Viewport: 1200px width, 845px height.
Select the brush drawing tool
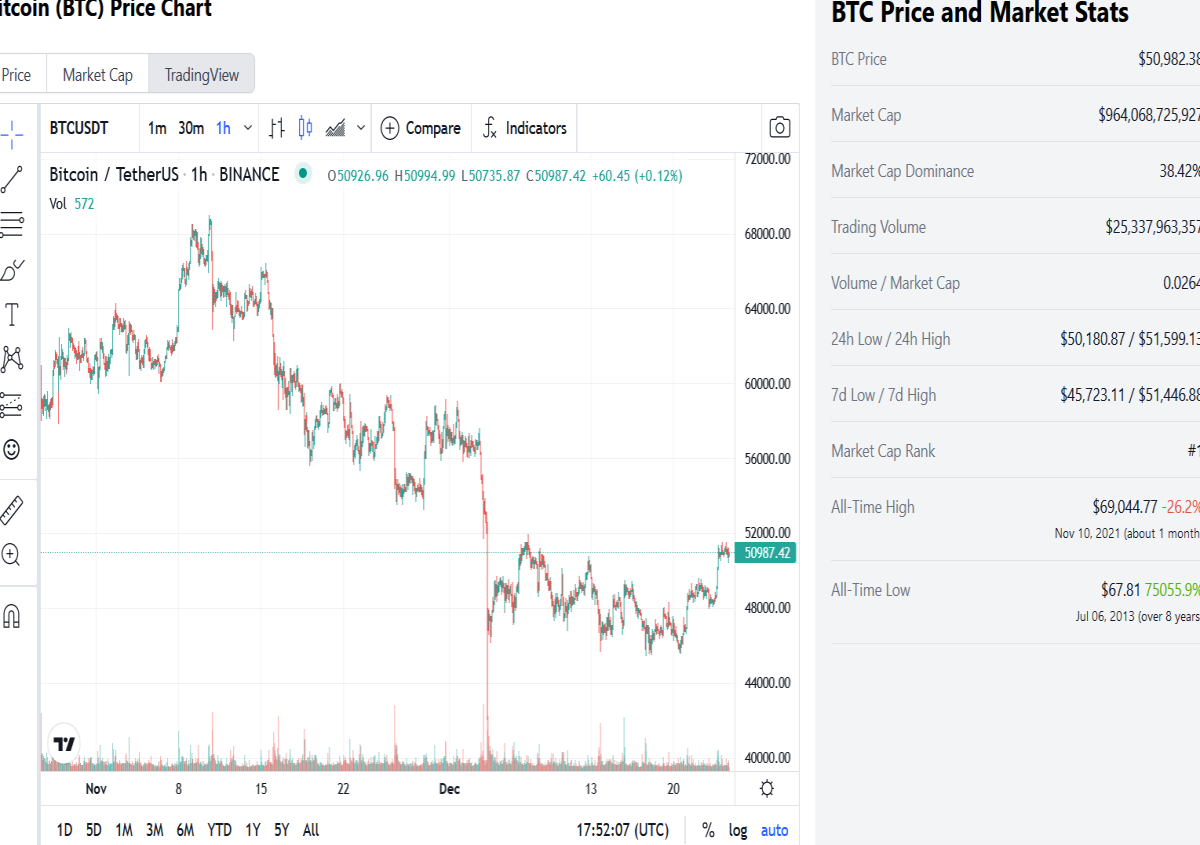pos(12,270)
